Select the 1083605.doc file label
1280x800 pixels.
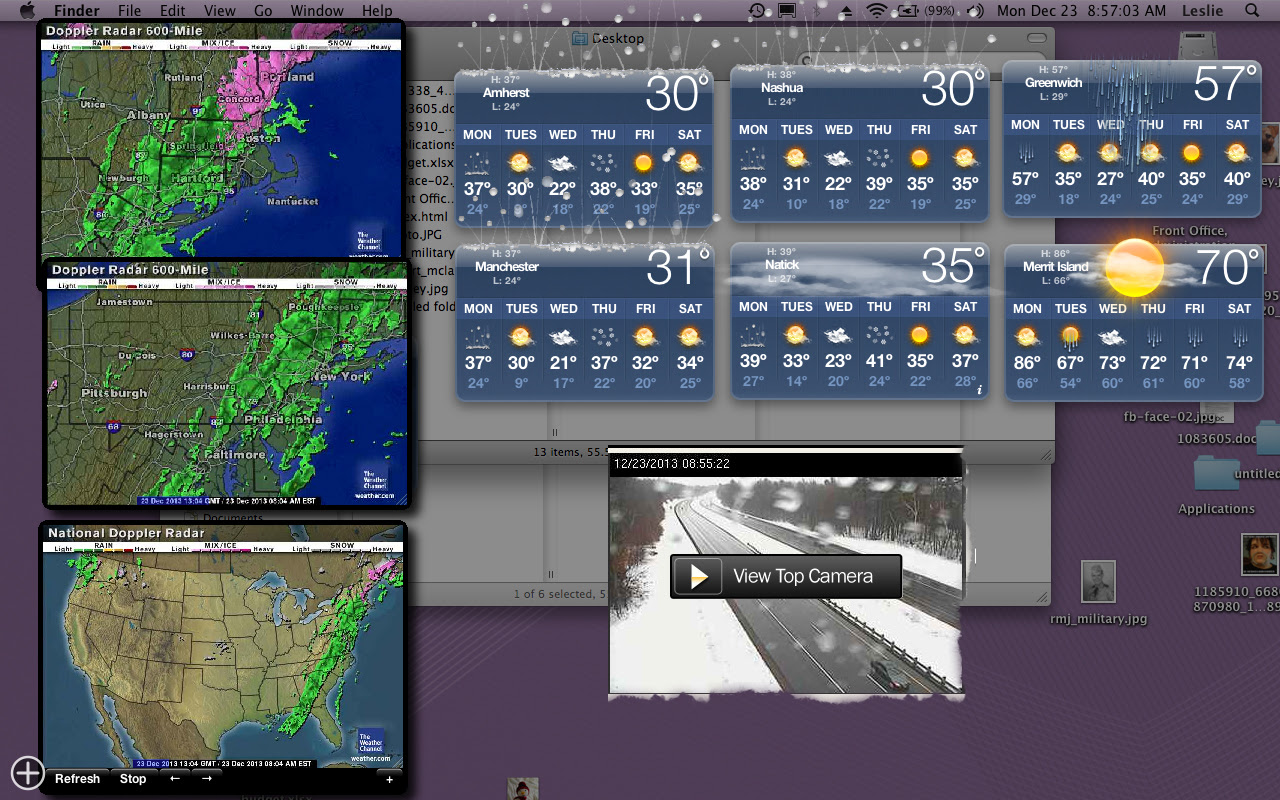[x=1216, y=439]
